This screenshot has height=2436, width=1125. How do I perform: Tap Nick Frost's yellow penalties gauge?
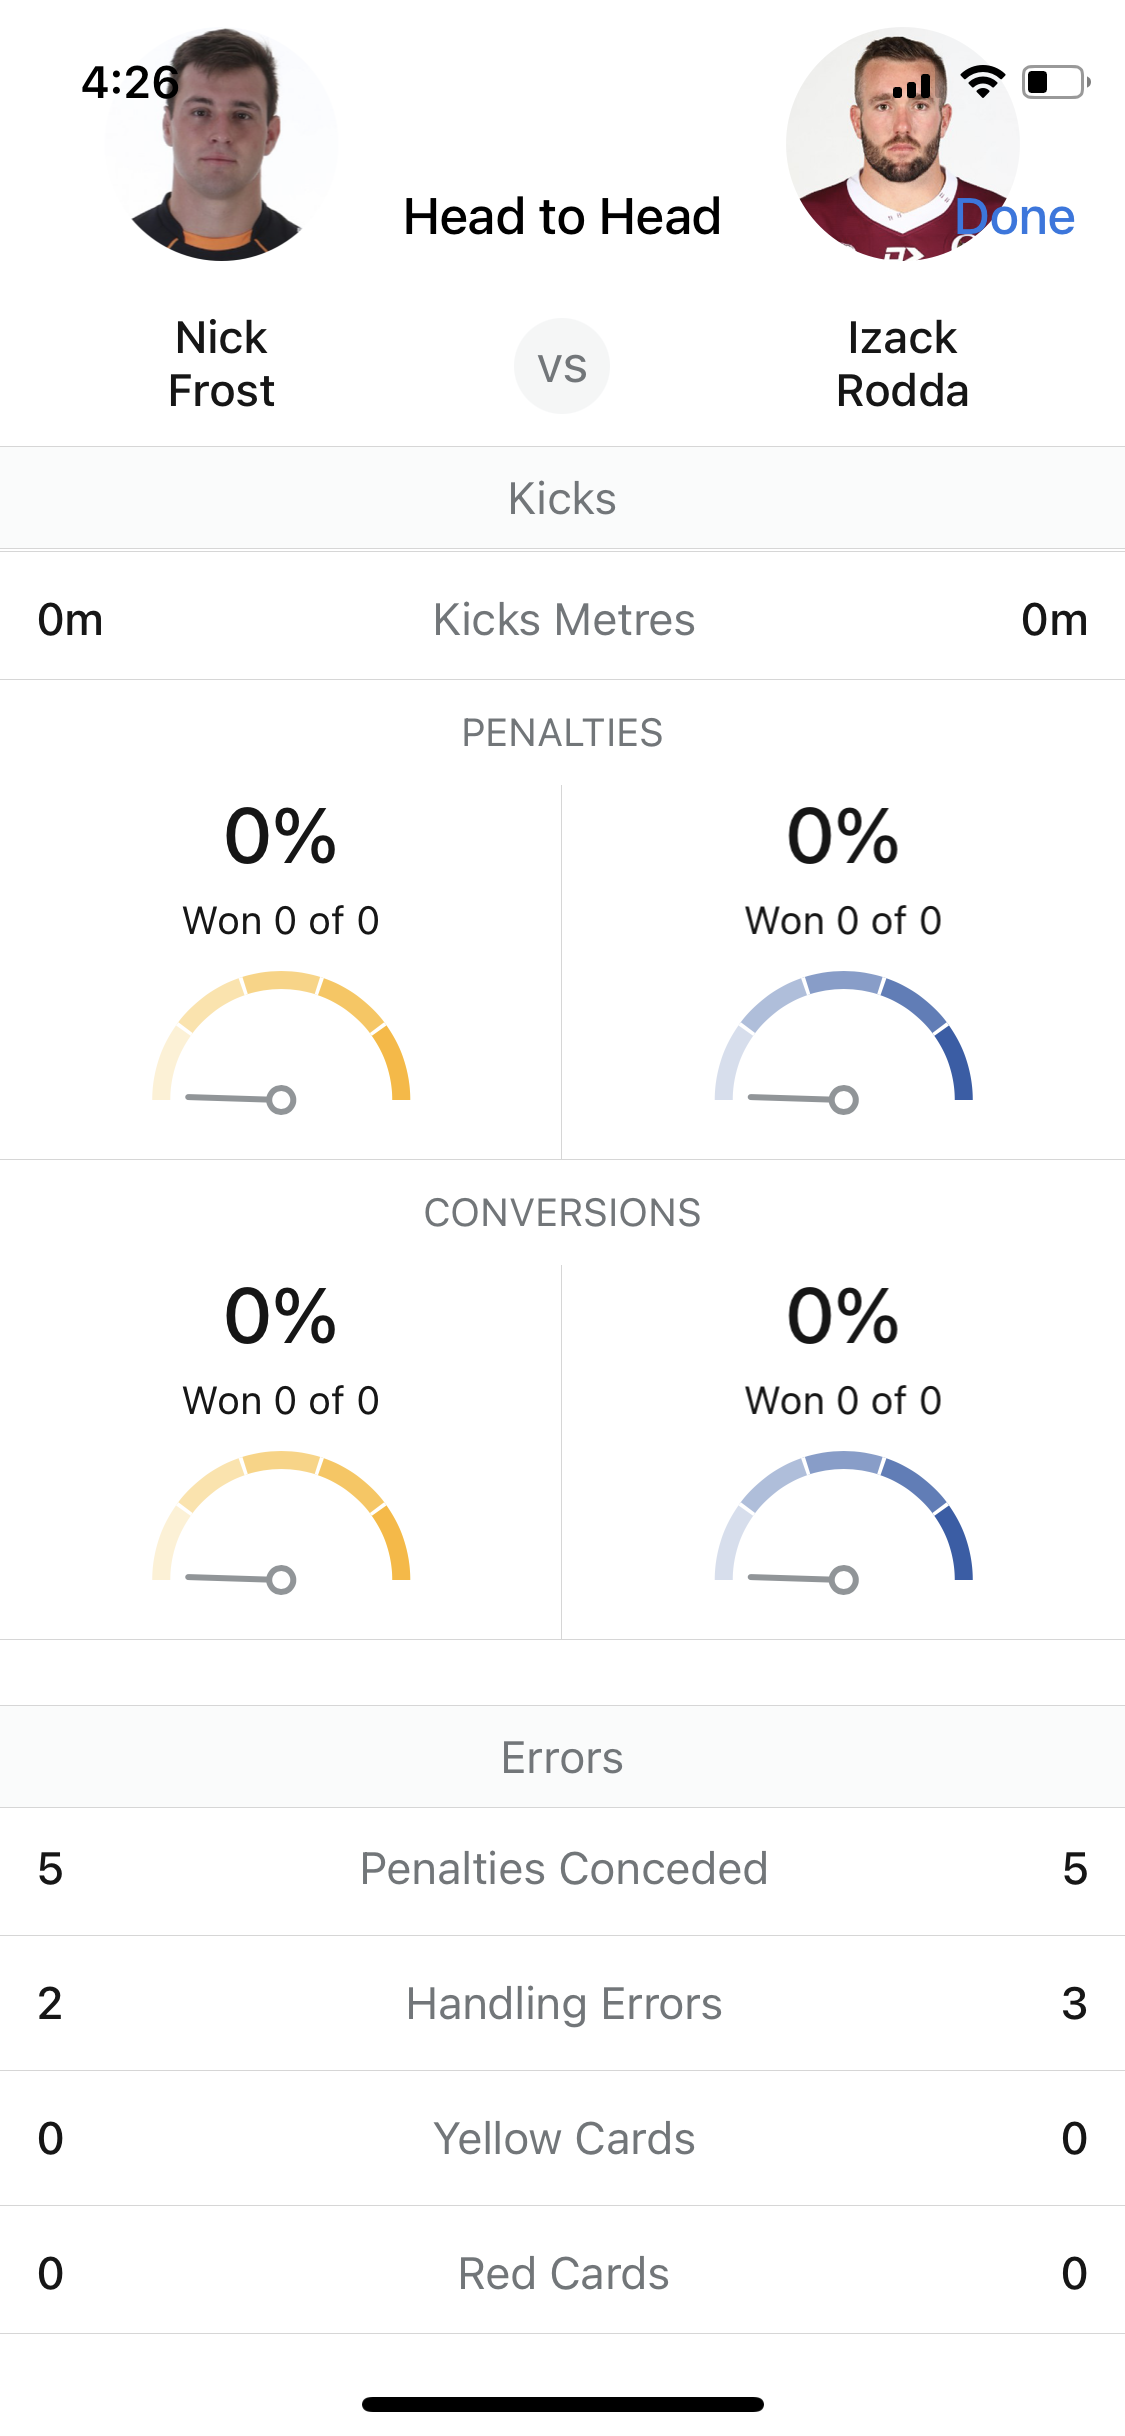pos(281,1041)
